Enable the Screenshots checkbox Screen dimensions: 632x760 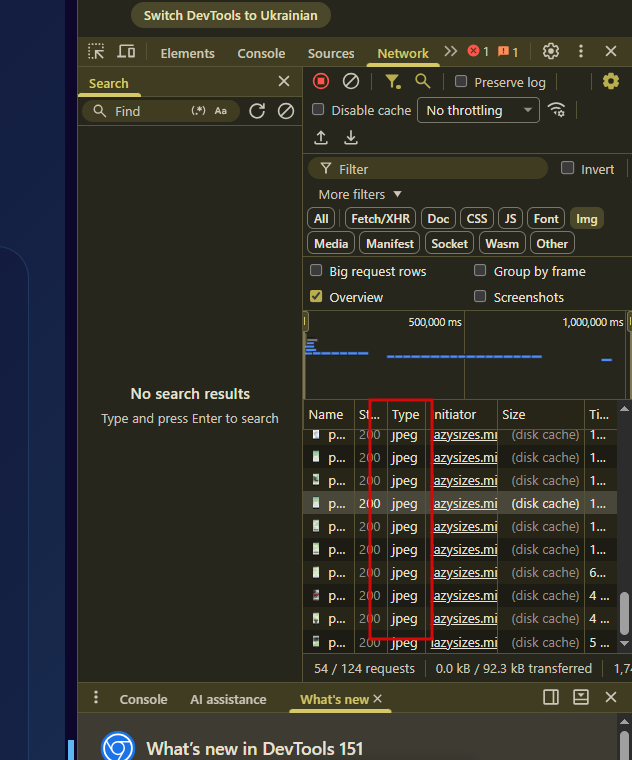coord(480,296)
